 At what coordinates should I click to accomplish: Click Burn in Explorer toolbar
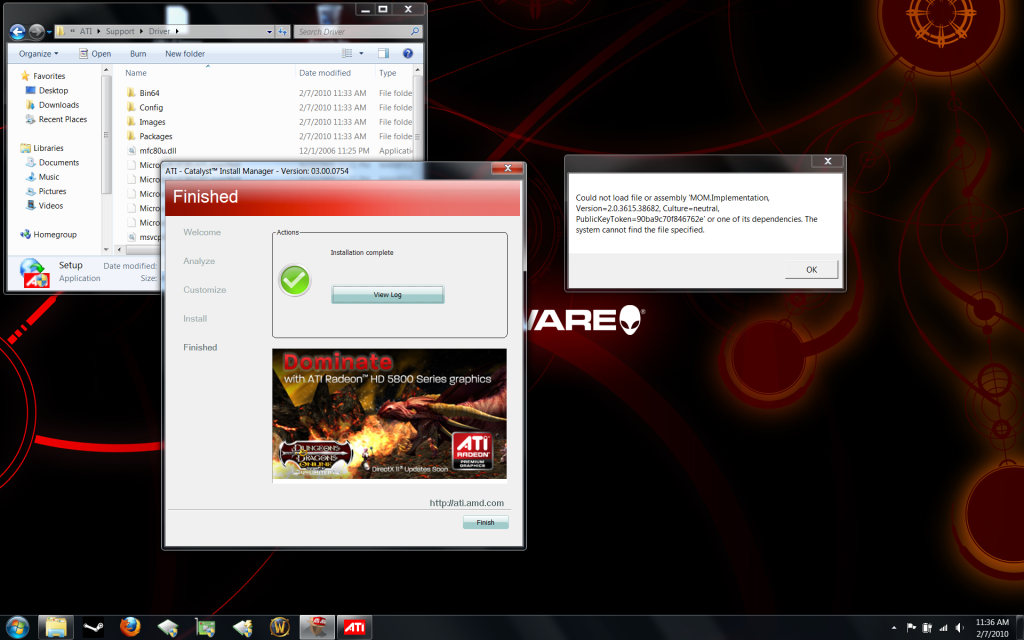[x=138, y=54]
